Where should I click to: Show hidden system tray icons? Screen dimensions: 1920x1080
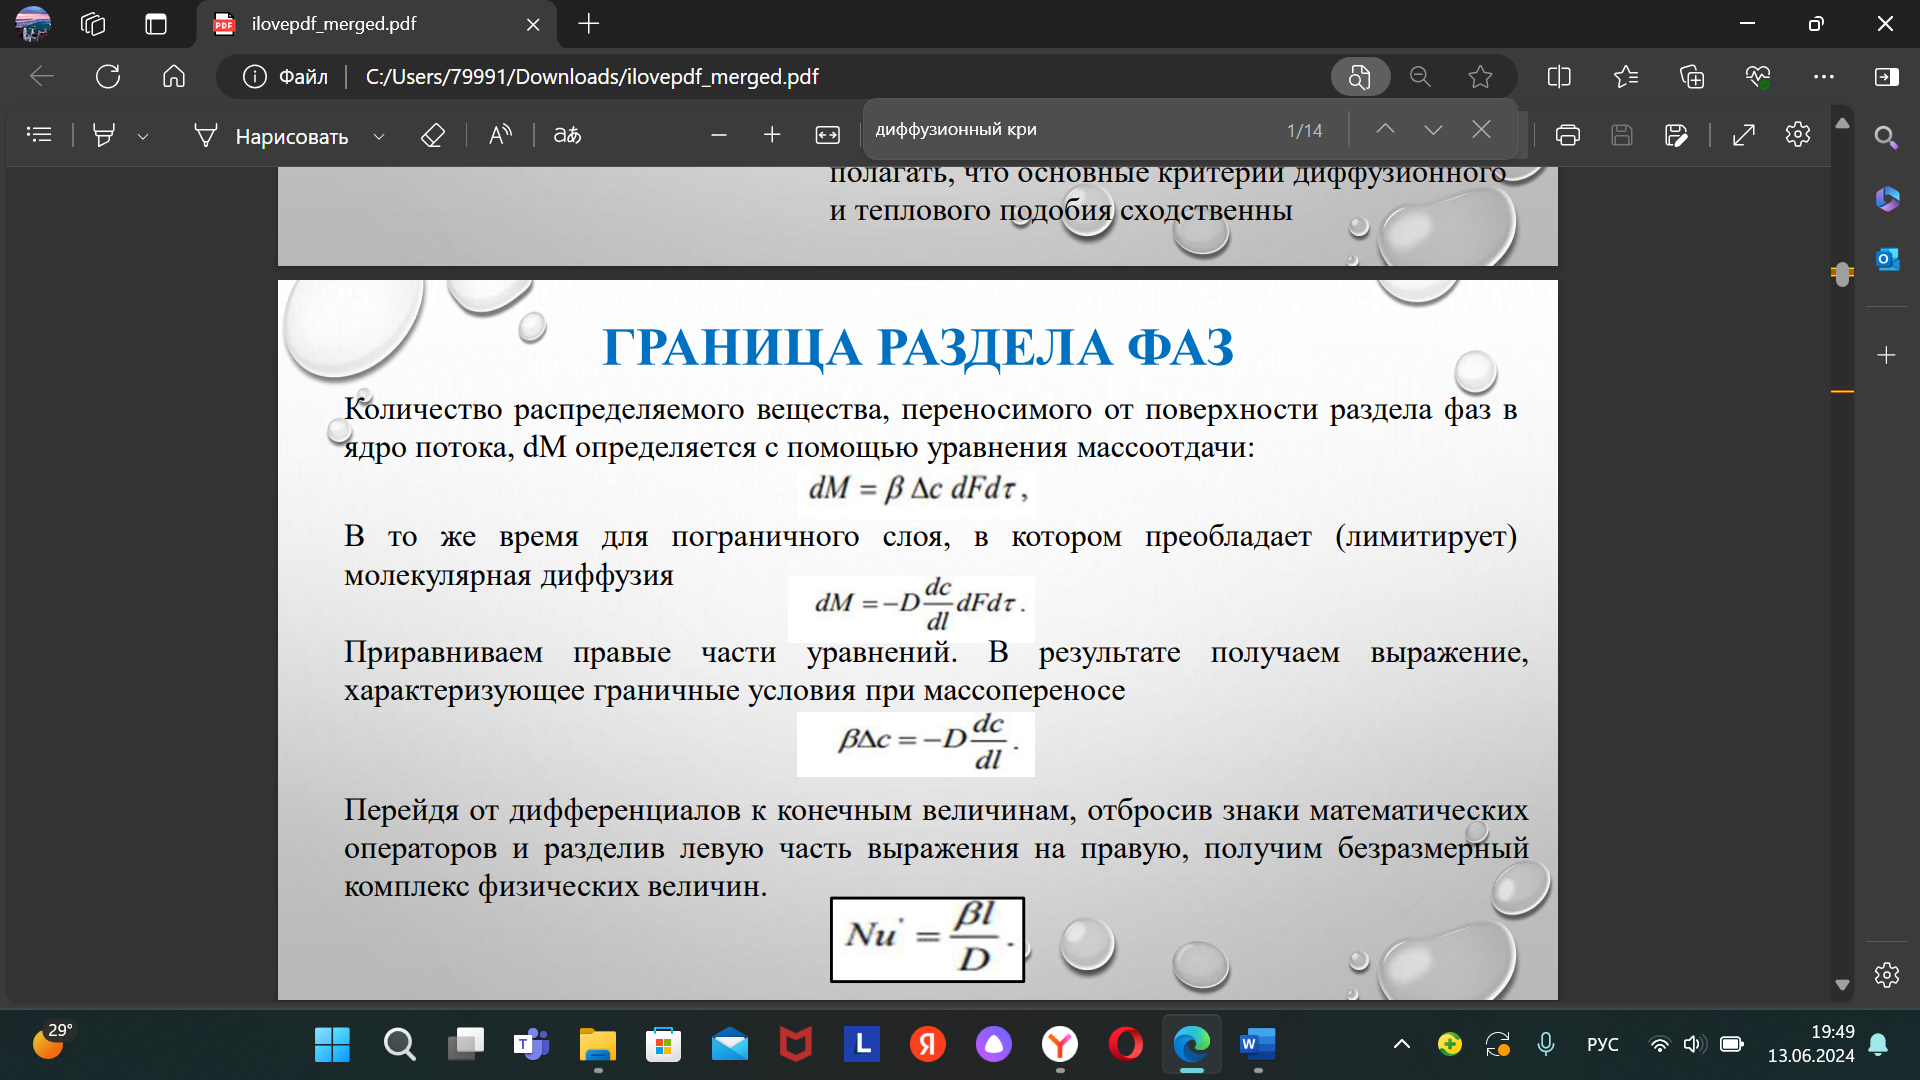pos(1402,1045)
